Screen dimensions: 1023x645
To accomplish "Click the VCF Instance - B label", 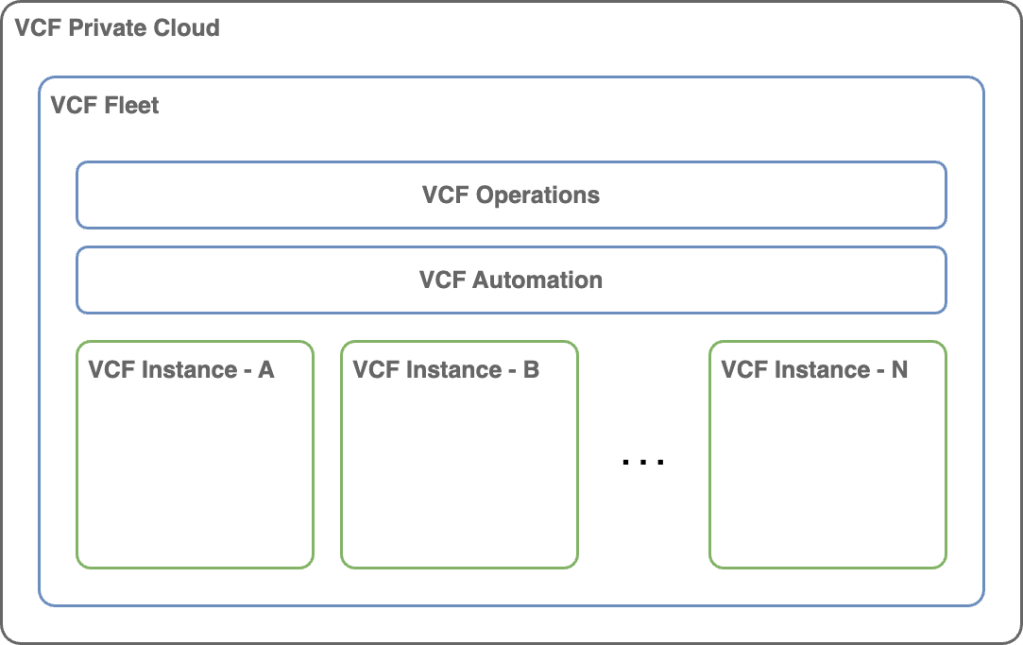I will click(x=446, y=370).
